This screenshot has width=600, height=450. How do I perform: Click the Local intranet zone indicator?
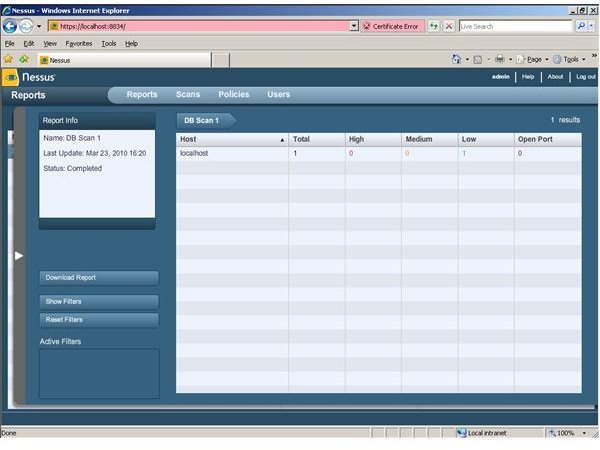point(482,433)
